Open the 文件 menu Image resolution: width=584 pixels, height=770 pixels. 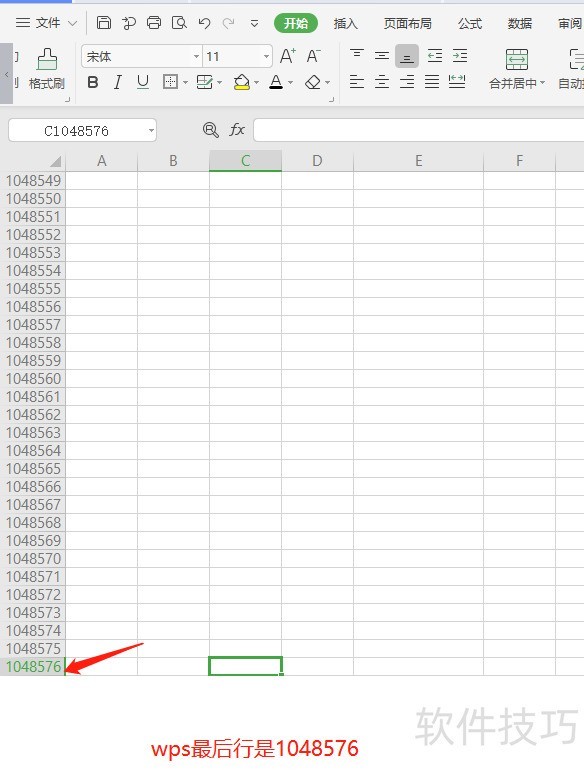click(46, 23)
